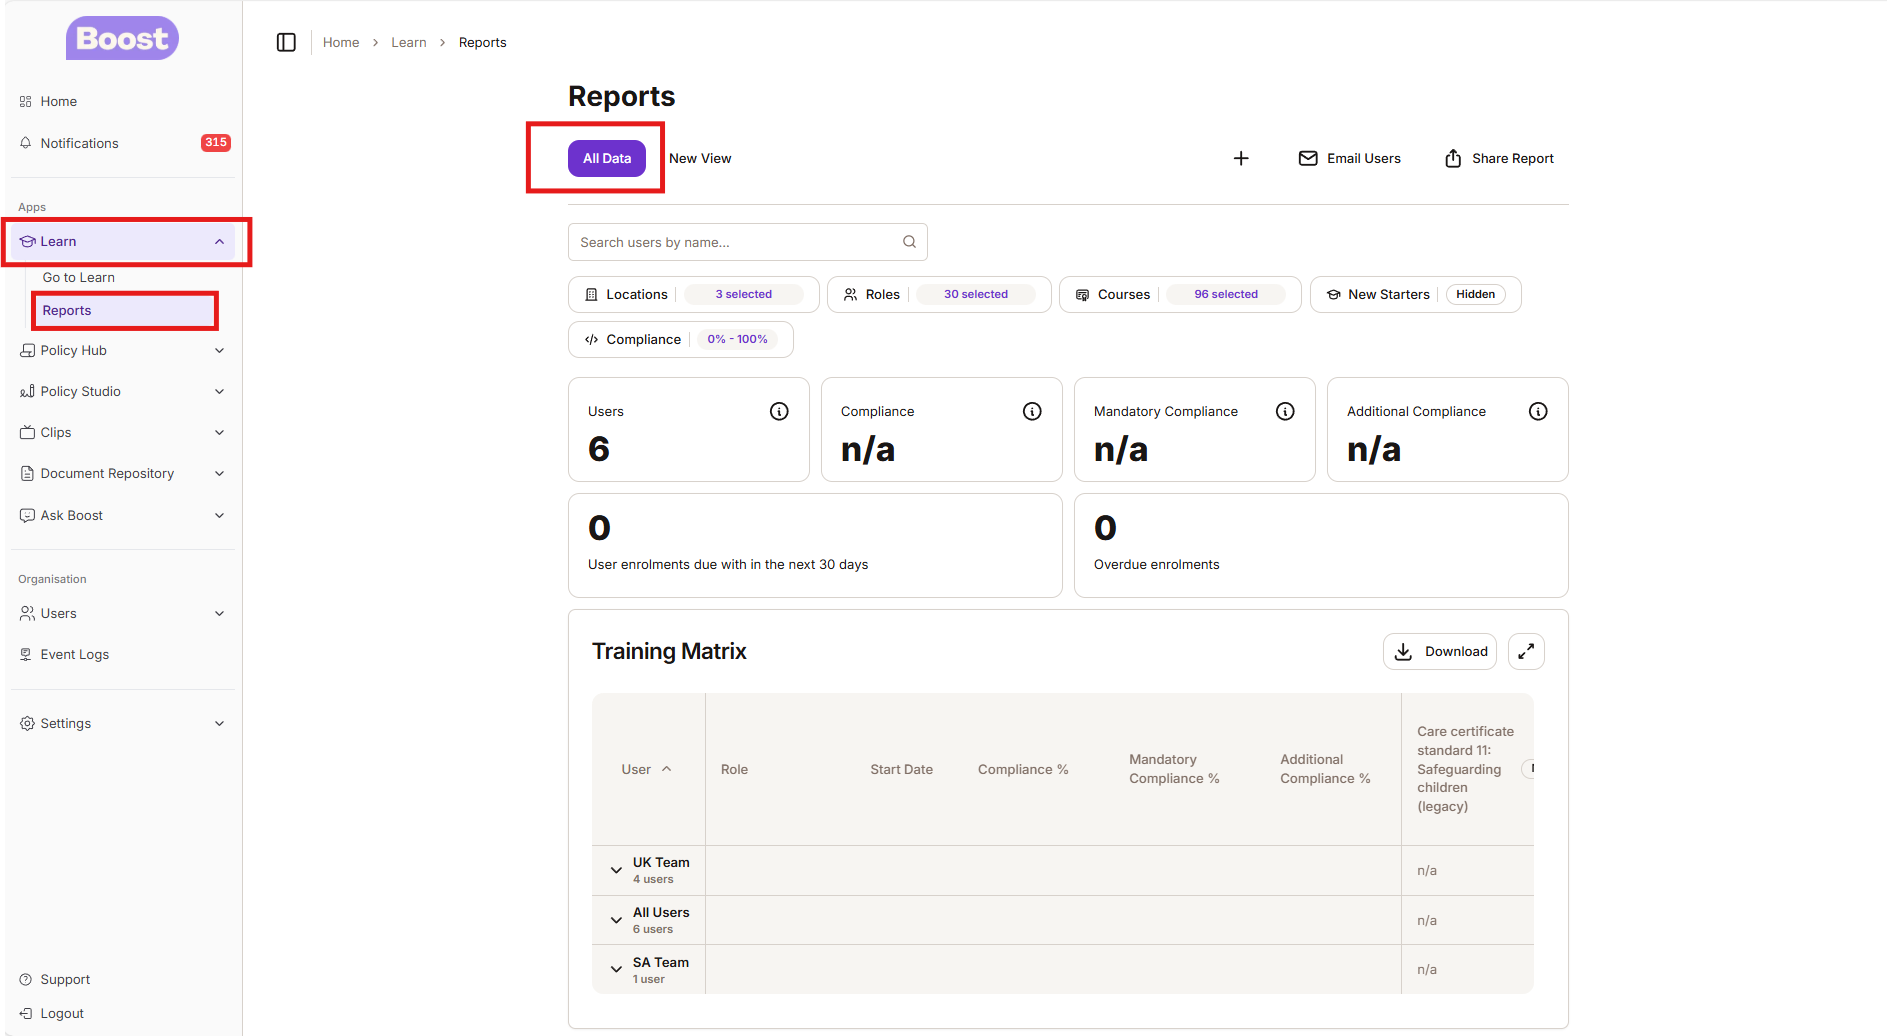This screenshot has height=1036, width=1887.
Task: Click the Users card info icon
Action: click(x=779, y=411)
